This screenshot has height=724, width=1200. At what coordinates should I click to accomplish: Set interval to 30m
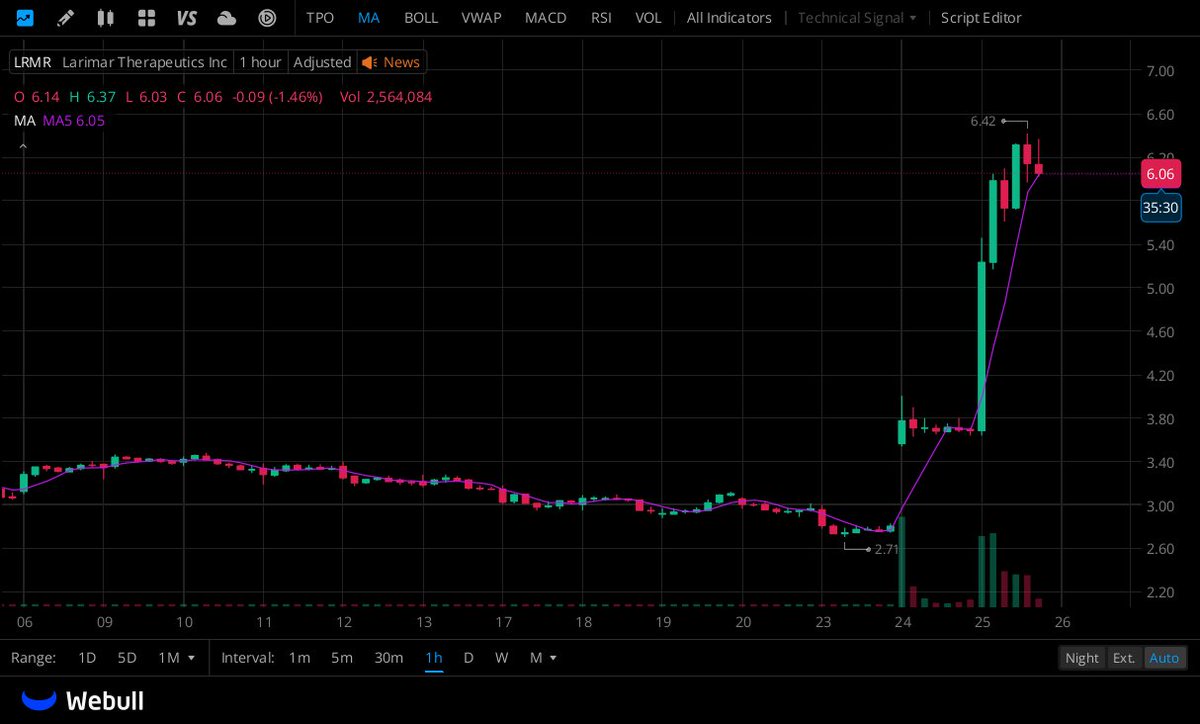tap(389, 658)
